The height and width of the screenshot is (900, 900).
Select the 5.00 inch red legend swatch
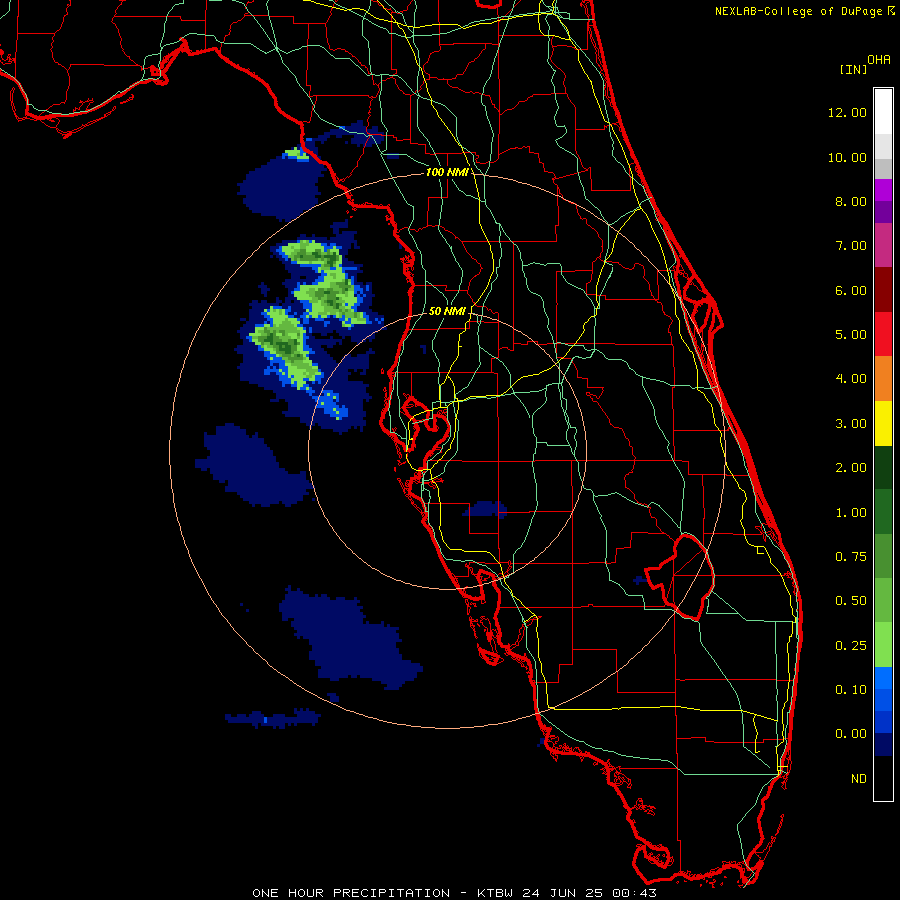click(883, 334)
